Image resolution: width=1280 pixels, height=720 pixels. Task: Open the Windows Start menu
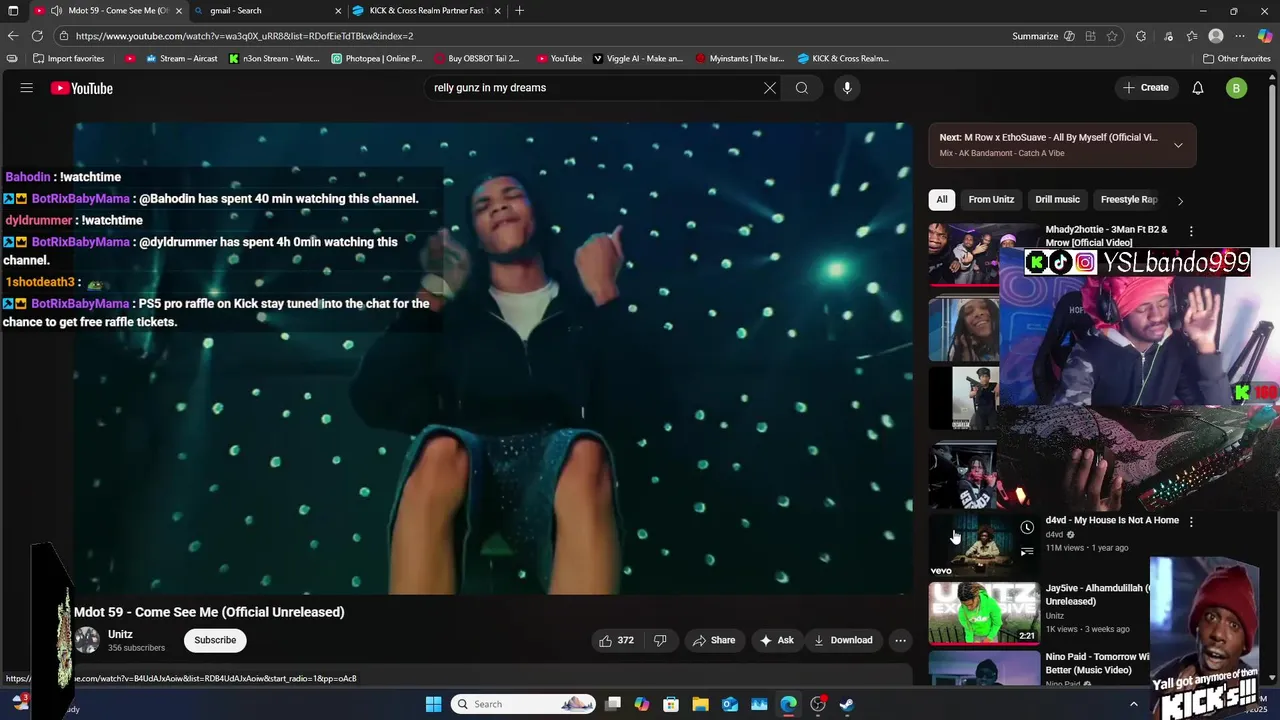click(x=433, y=704)
